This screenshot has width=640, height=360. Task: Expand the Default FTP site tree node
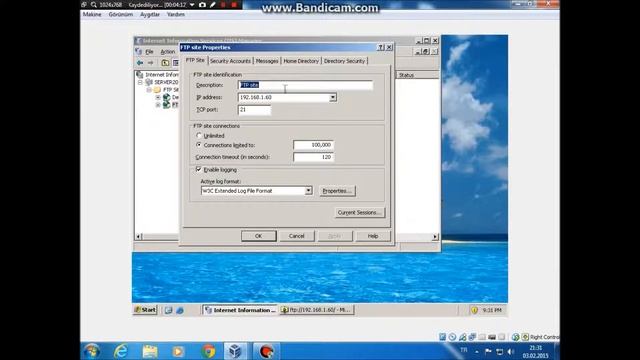pos(158,97)
